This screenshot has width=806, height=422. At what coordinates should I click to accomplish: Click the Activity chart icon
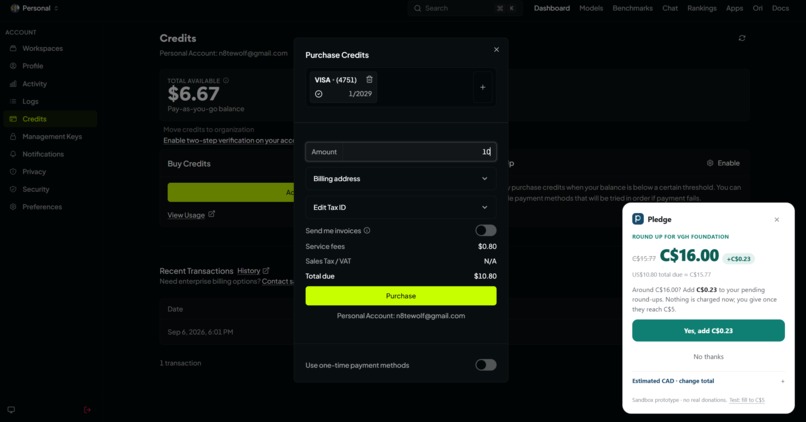(x=13, y=84)
